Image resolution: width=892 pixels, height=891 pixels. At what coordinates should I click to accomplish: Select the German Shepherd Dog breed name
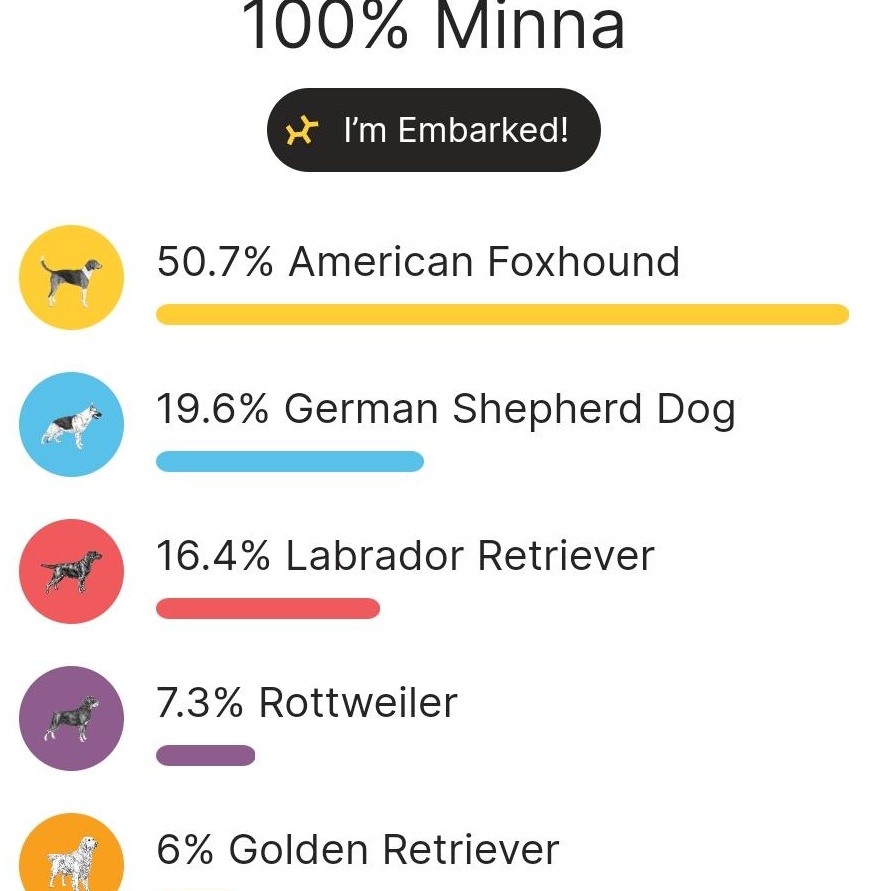[x=510, y=409]
